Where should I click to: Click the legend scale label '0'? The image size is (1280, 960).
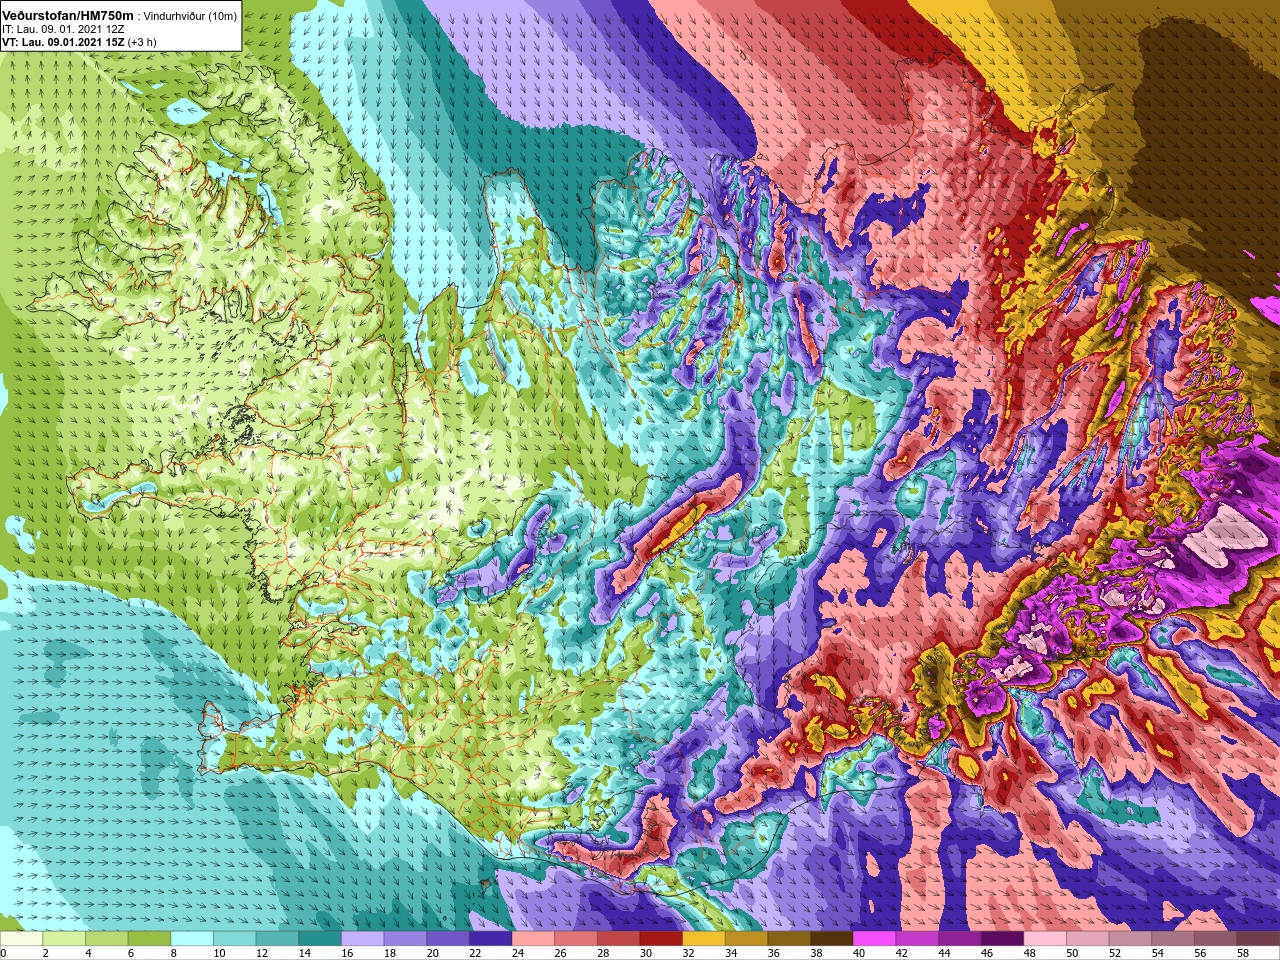(4, 954)
